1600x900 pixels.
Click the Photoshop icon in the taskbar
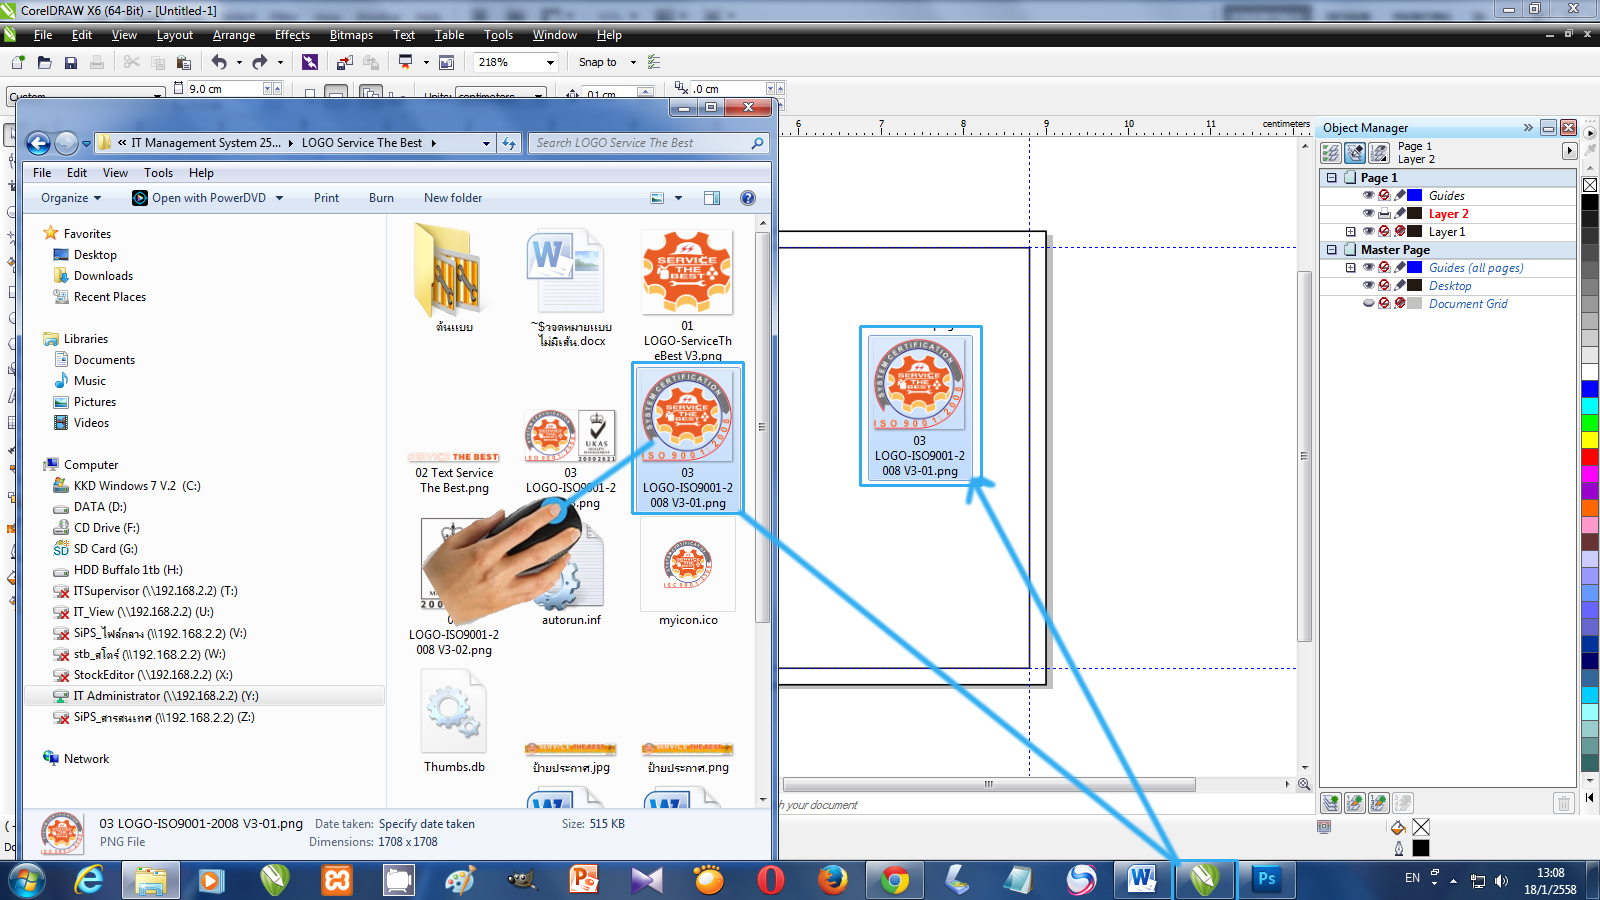point(1266,879)
